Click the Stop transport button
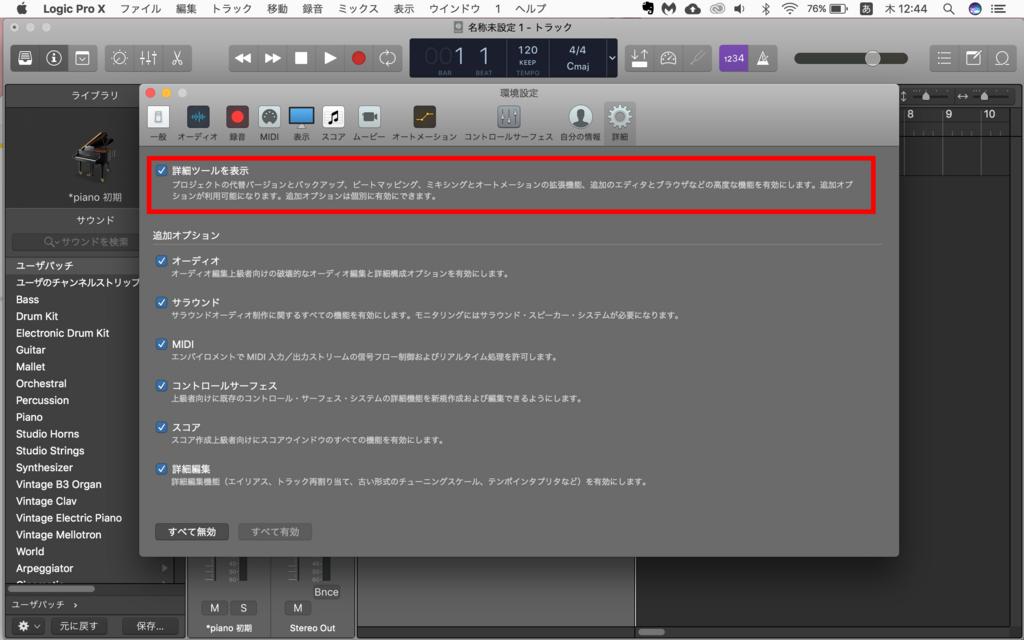 301,58
